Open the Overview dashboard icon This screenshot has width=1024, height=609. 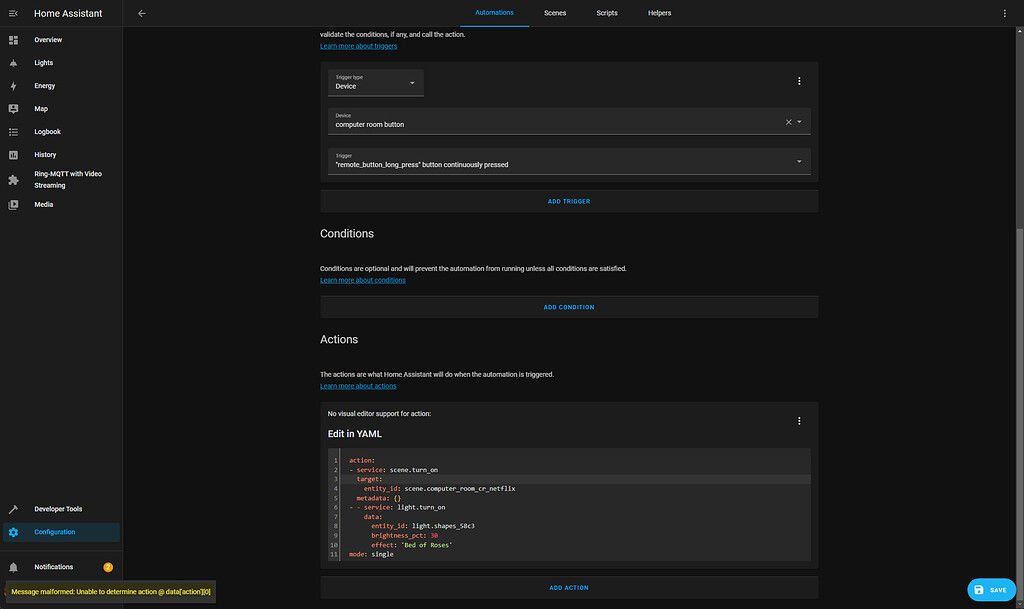click(13, 40)
